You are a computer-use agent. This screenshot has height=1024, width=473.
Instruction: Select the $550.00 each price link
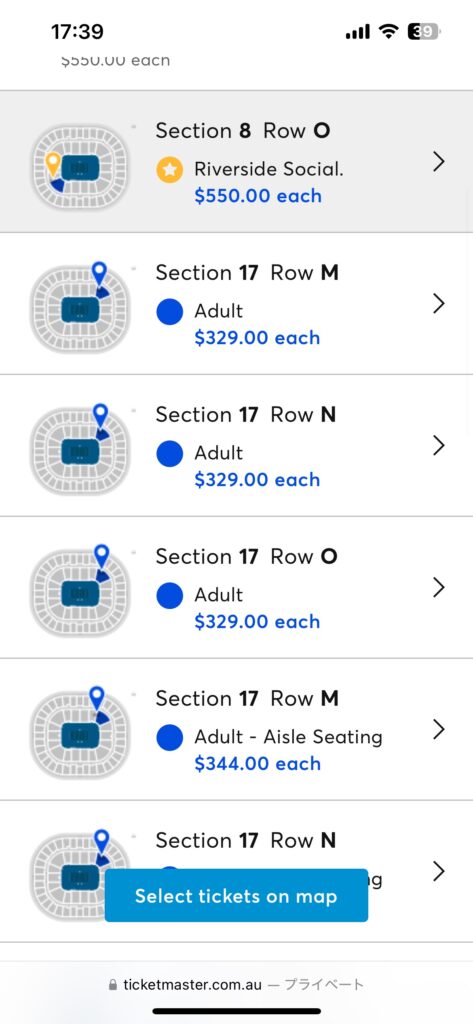(258, 196)
